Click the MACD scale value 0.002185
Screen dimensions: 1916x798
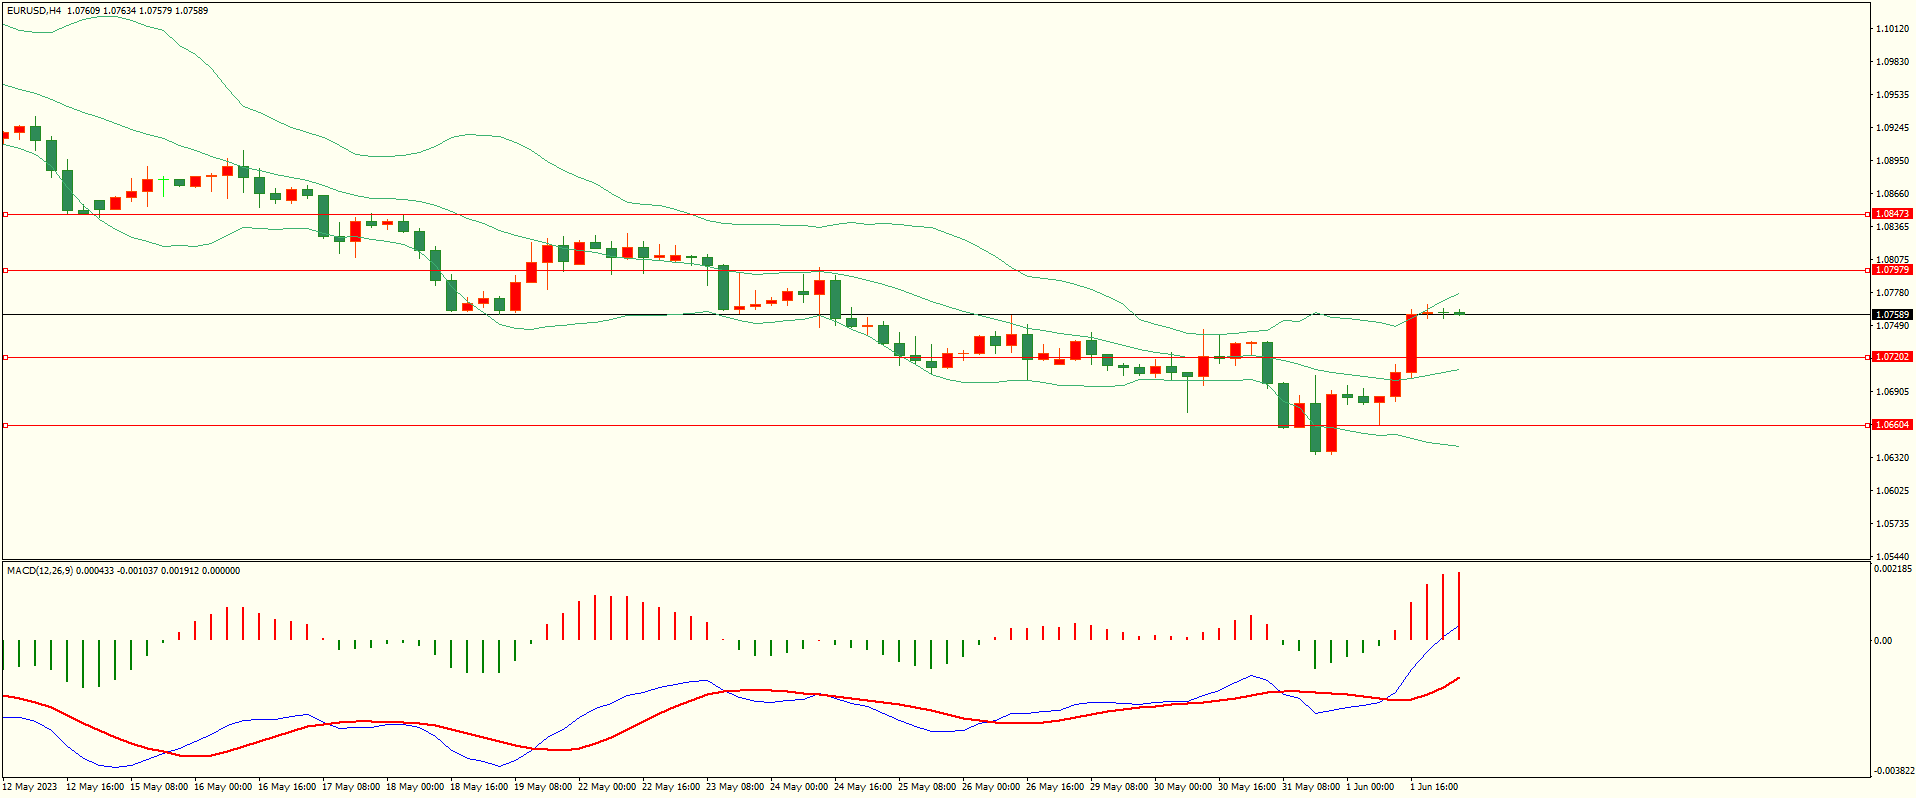click(1893, 569)
